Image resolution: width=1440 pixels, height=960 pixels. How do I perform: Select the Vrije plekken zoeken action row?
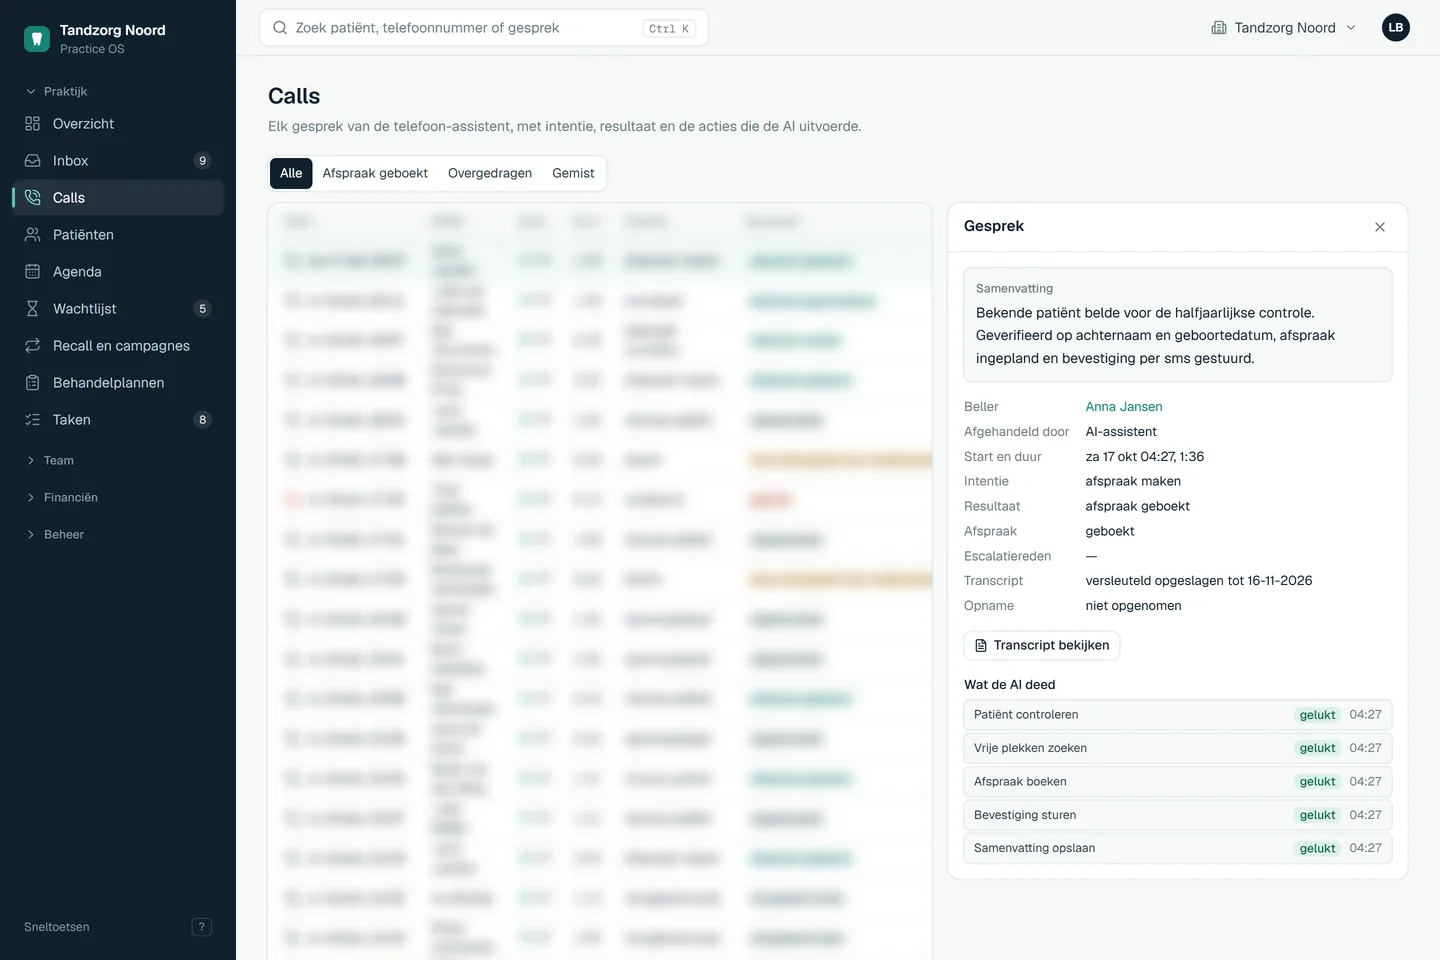[1178, 748]
